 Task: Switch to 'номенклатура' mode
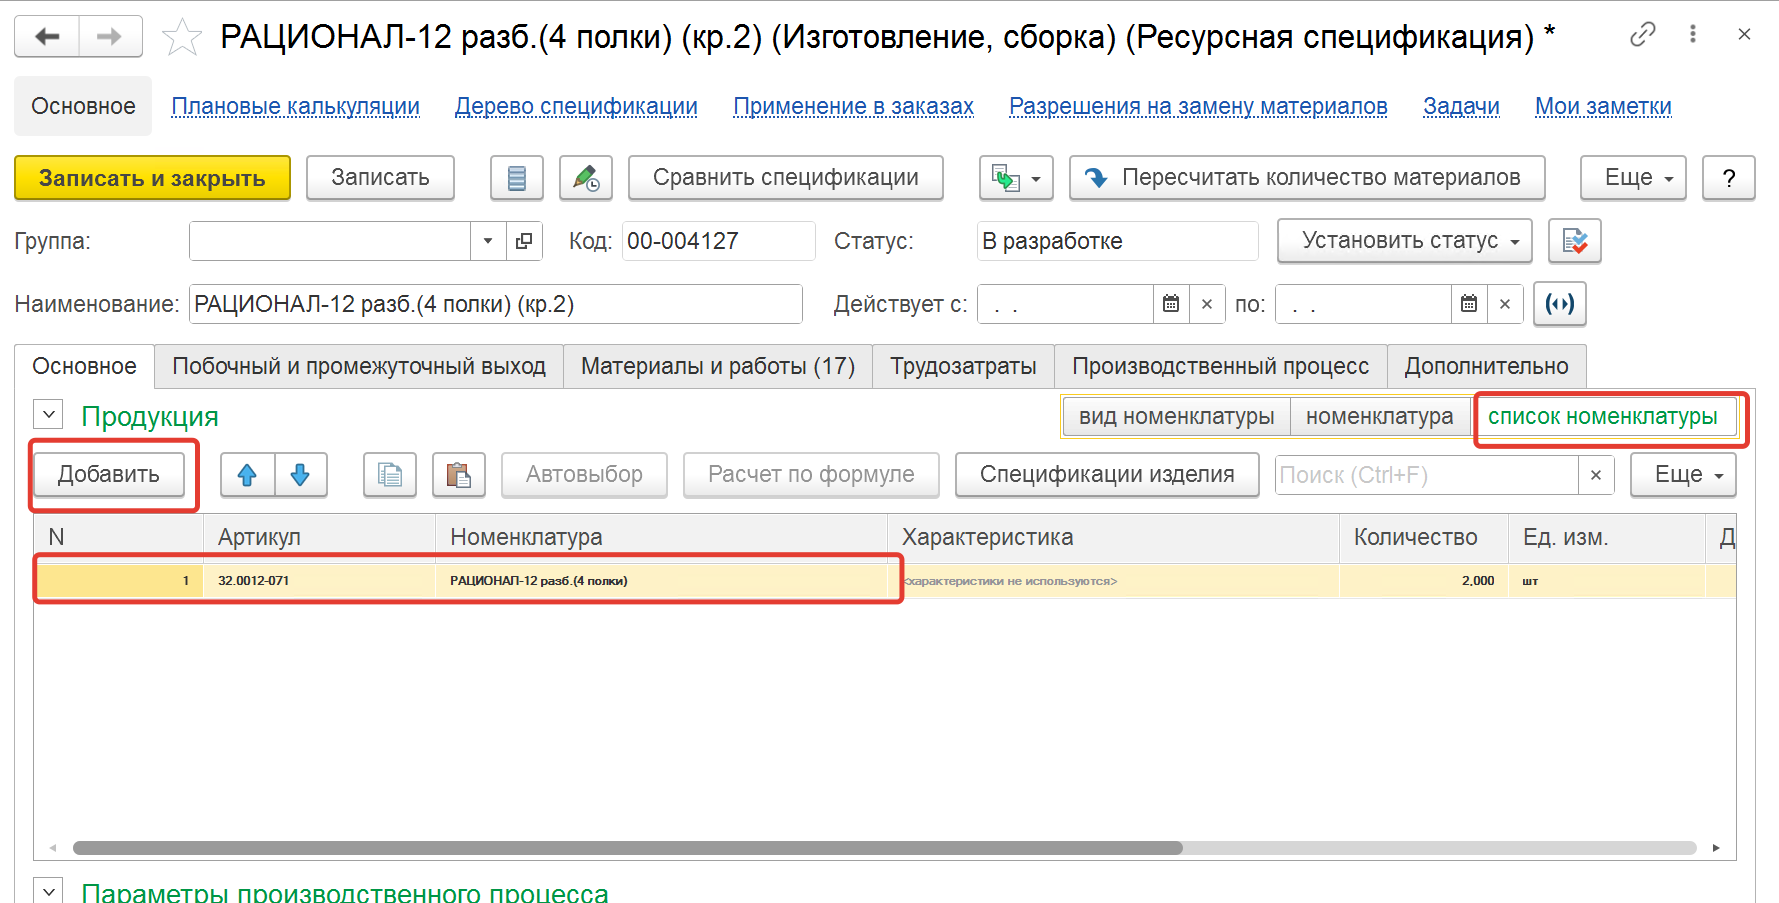tap(1379, 417)
